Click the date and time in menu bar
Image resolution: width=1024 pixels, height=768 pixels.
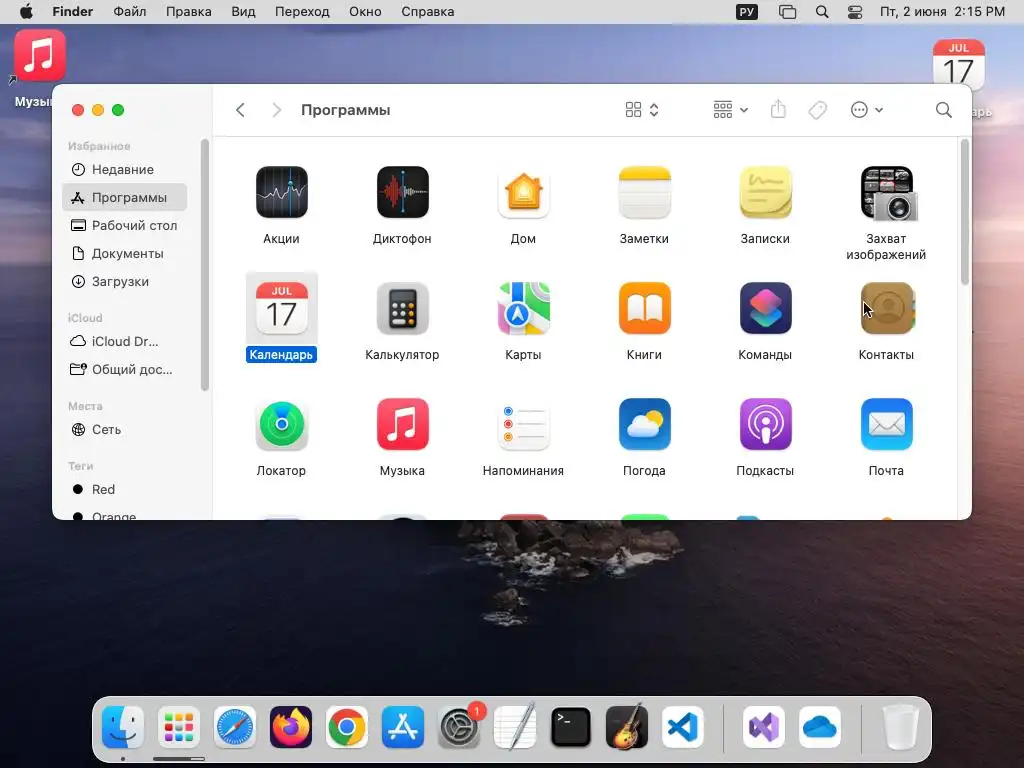click(942, 12)
